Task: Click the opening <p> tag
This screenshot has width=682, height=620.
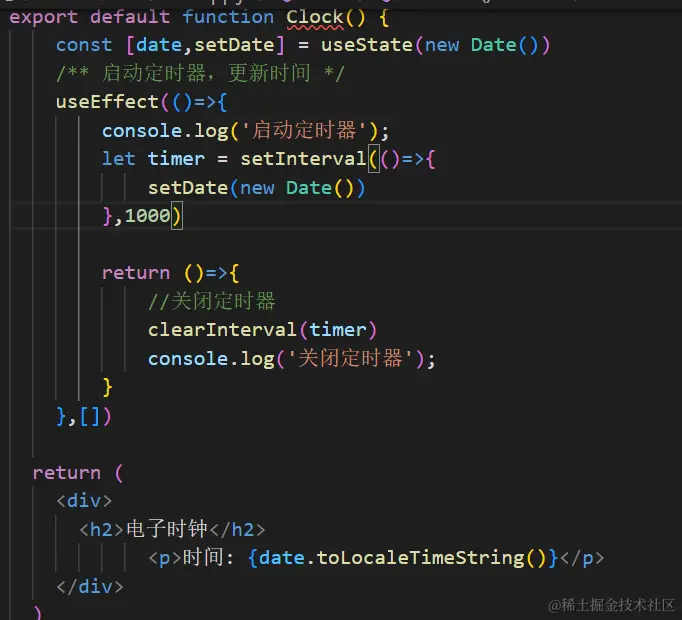Action: (164, 558)
